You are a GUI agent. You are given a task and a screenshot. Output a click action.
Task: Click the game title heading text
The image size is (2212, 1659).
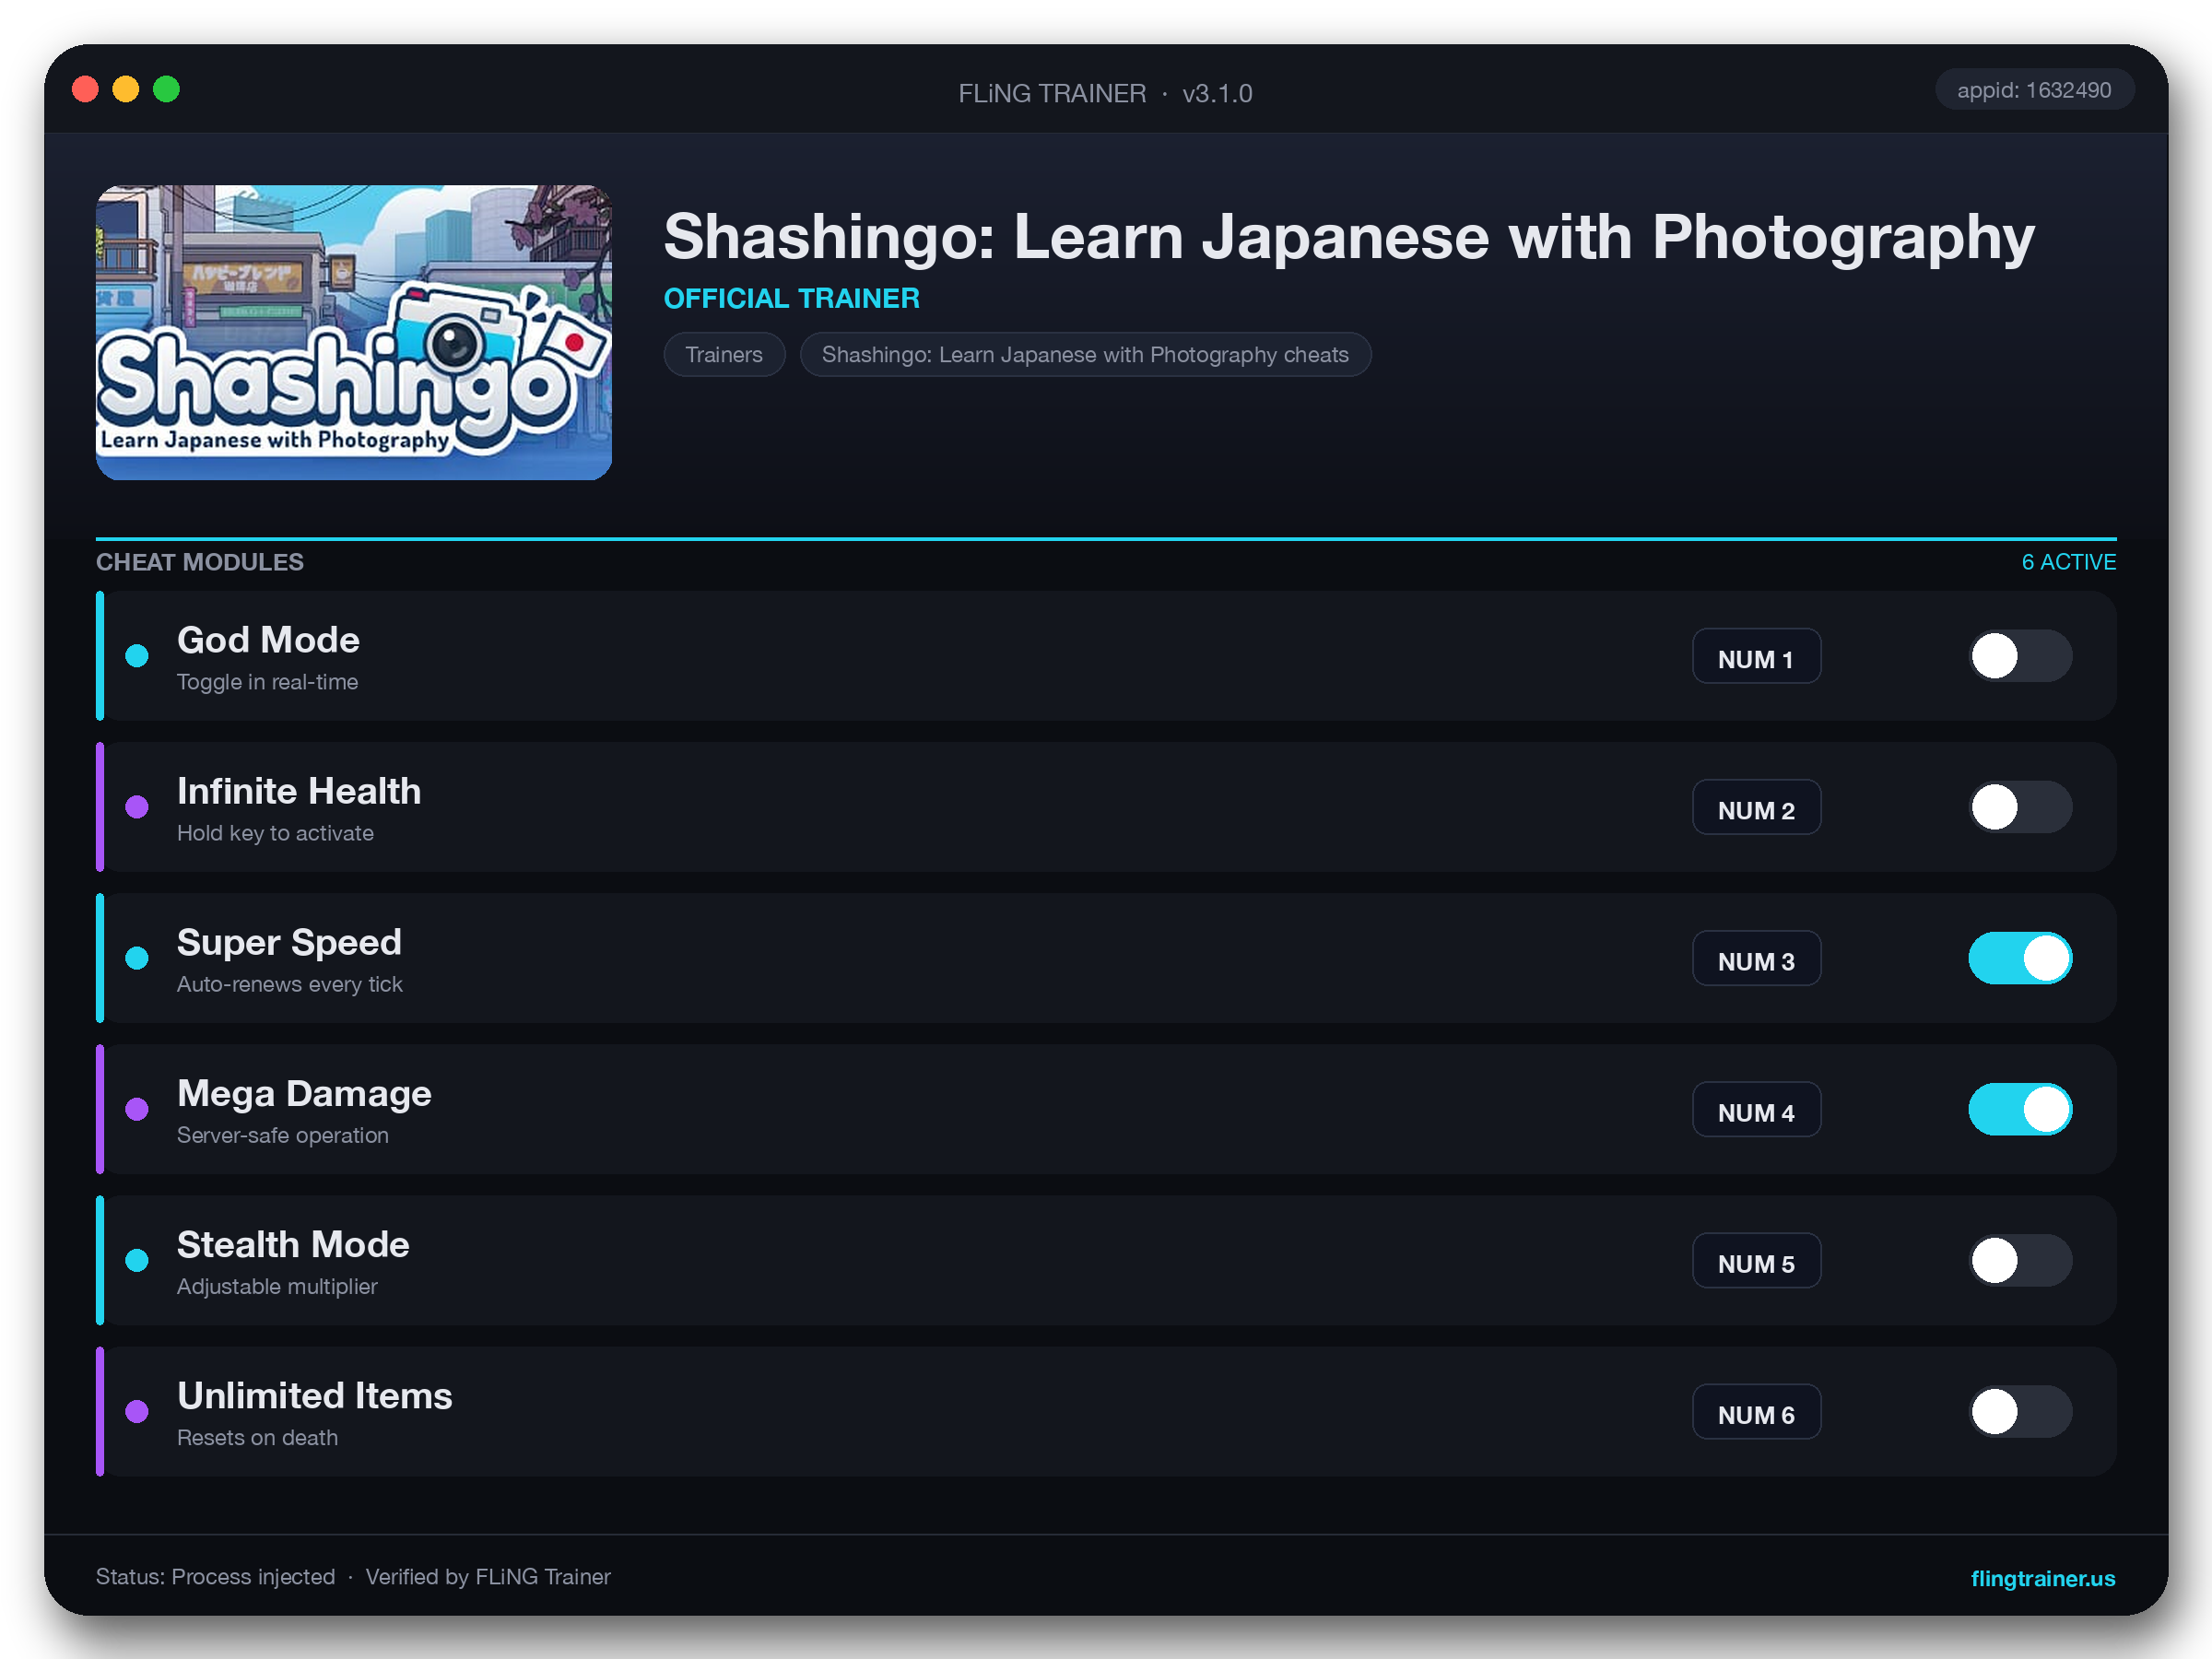pyautogui.click(x=1349, y=238)
